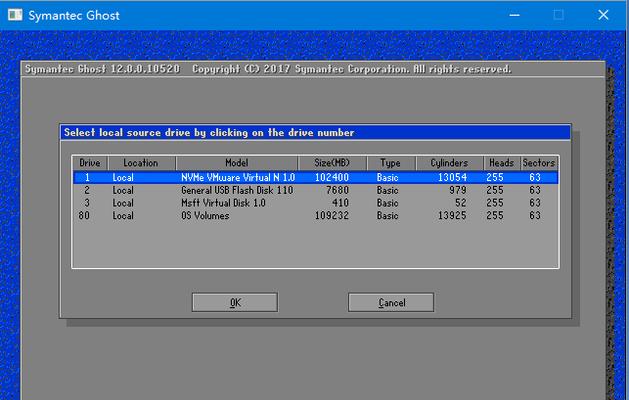
Task: Click Local in the General USB Flash Disk row
Action: coord(123,190)
